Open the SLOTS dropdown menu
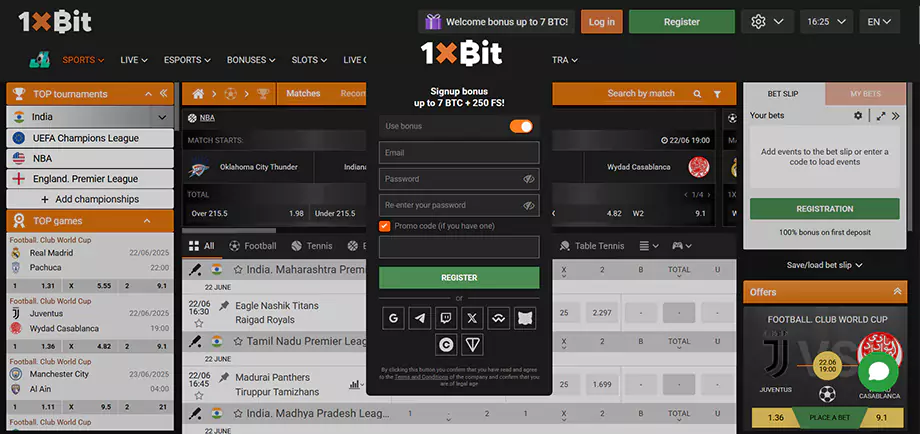The height and width of the screenshot is (434, 920). [x=309, y=60]
